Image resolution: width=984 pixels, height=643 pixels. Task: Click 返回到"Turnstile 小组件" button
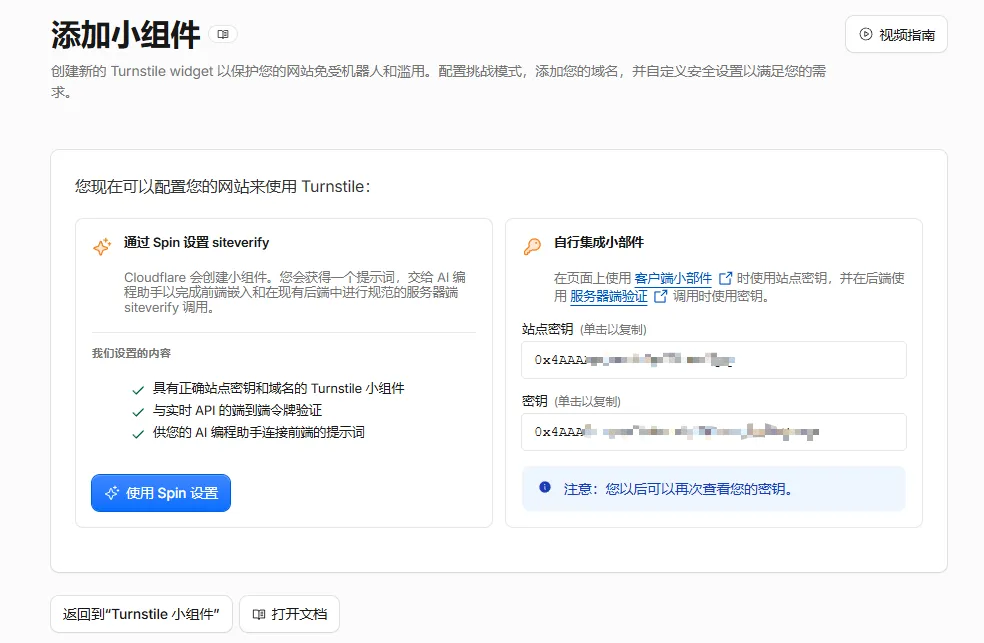[141, 614]
